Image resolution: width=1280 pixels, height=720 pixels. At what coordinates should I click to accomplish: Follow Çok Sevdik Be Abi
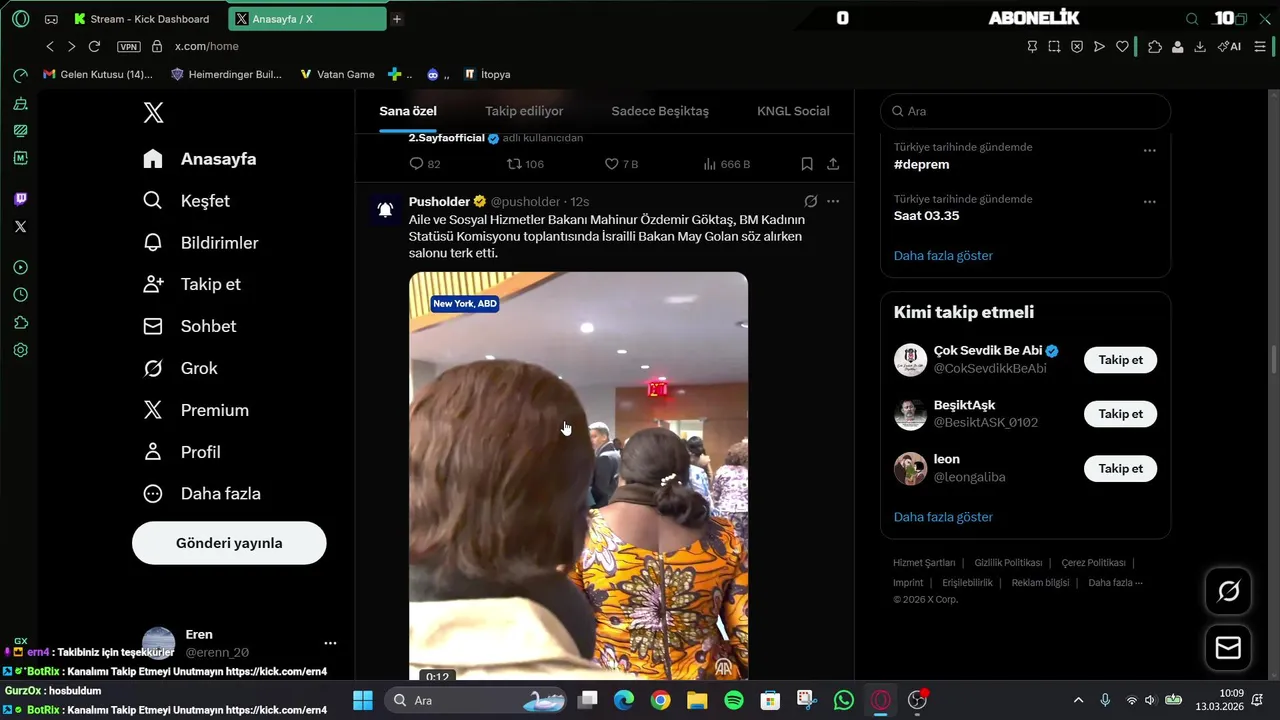coord(1120,360)
